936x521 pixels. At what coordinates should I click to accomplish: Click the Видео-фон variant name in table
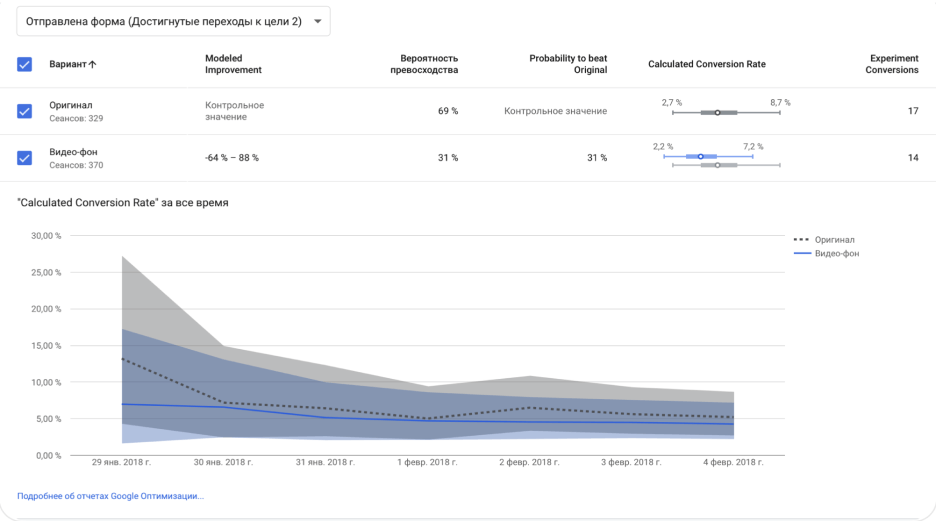74,152
